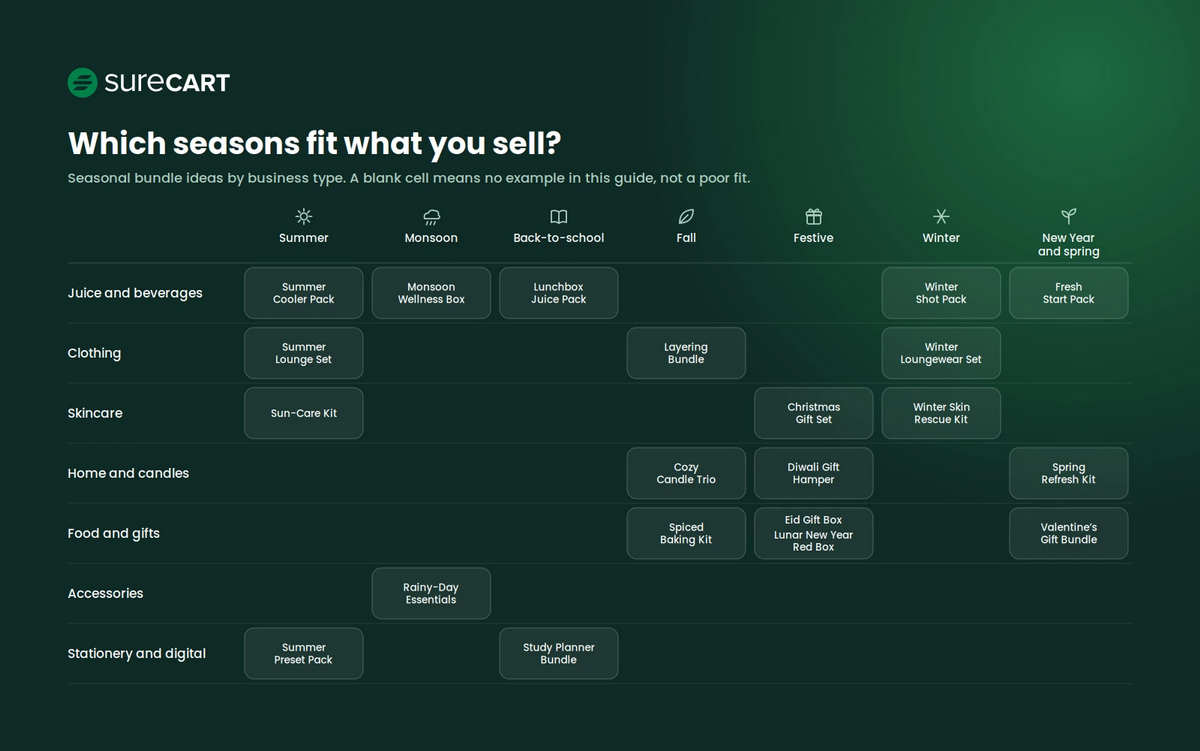This screenshot has height=751, width=1200.
Task: Select the Rainy-Day Essentials card
Action: pos(431,593)
